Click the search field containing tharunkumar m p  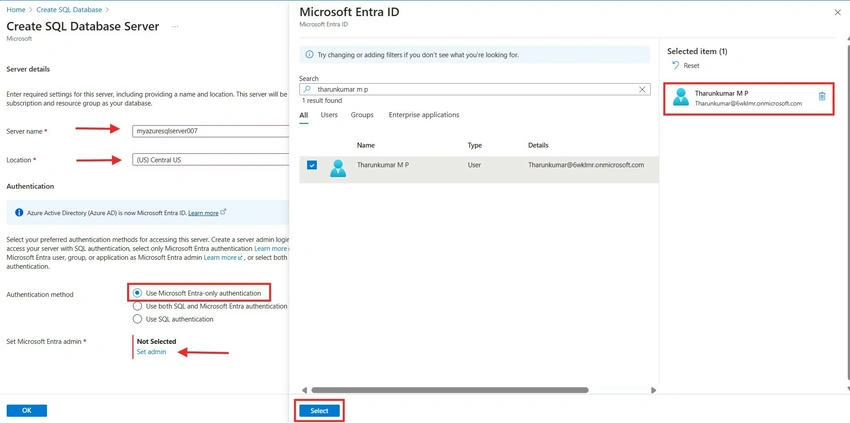click(x=475, y=89)
